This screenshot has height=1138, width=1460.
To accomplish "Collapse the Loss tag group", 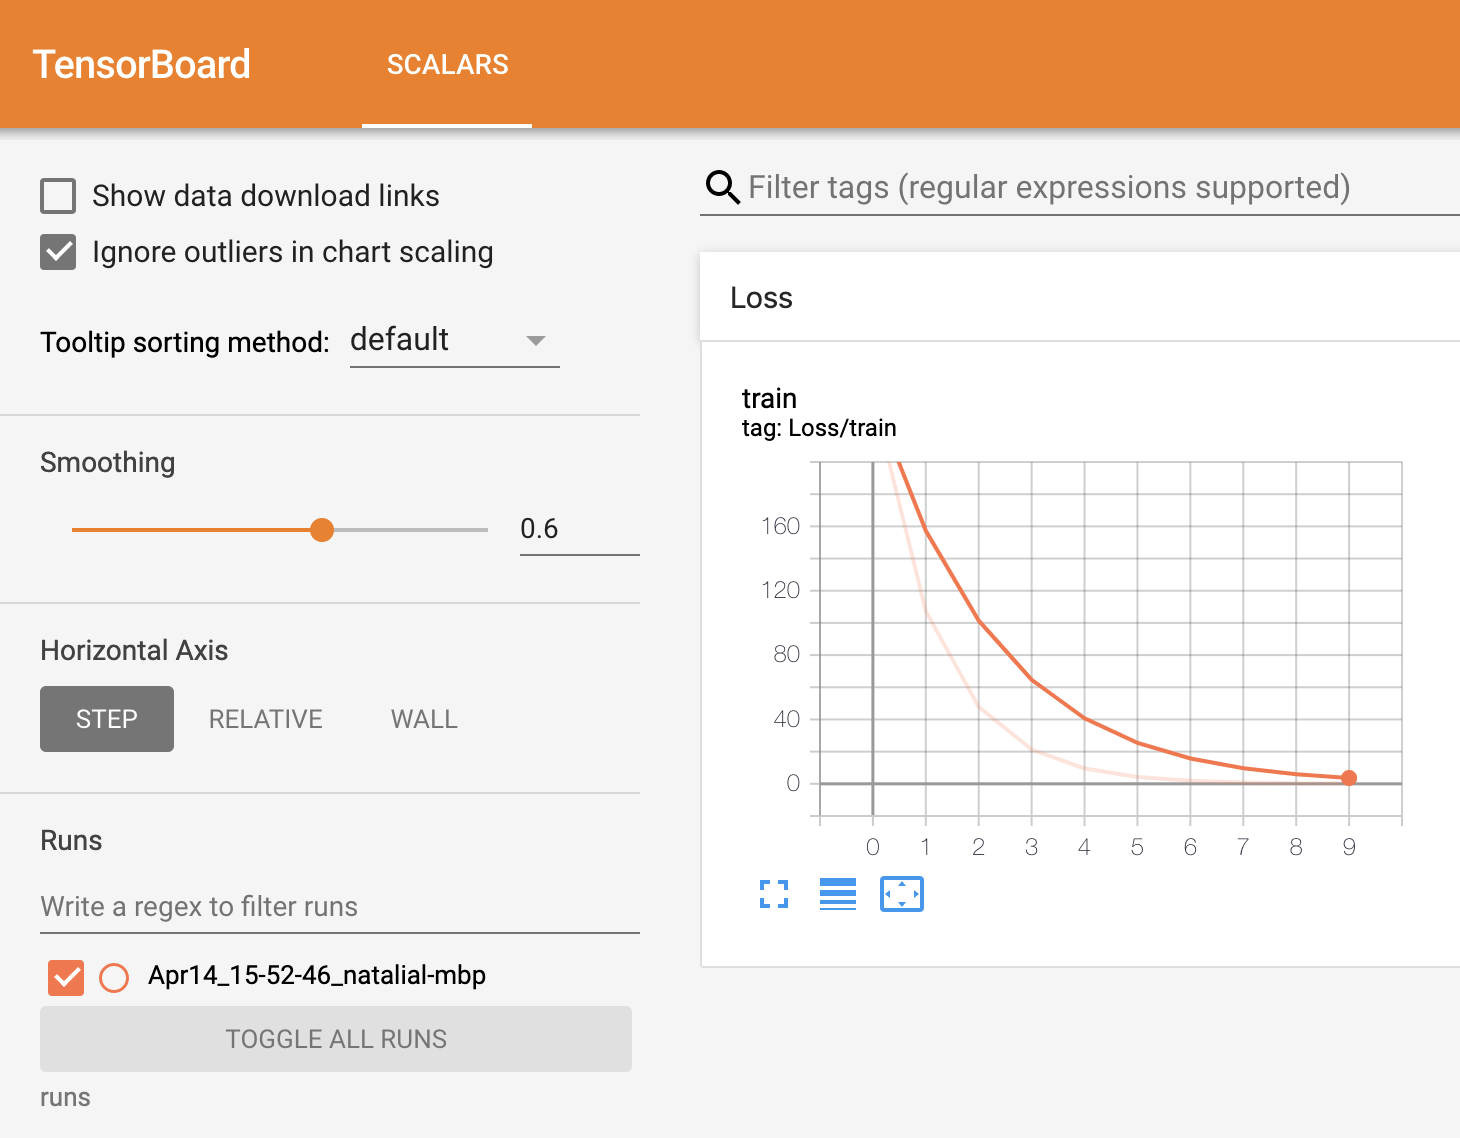I will tap(761, 297).
